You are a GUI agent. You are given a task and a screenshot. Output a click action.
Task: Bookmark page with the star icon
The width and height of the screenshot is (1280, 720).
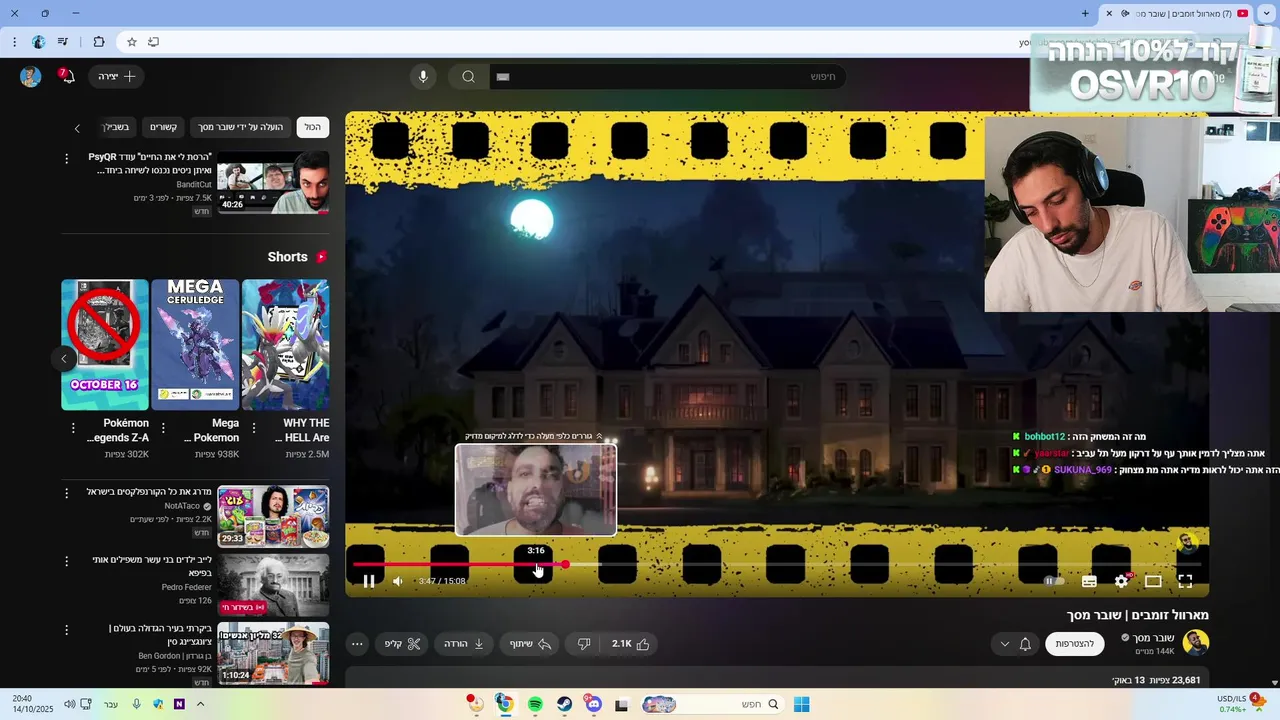pyautogui.click(x=132, y=42)
